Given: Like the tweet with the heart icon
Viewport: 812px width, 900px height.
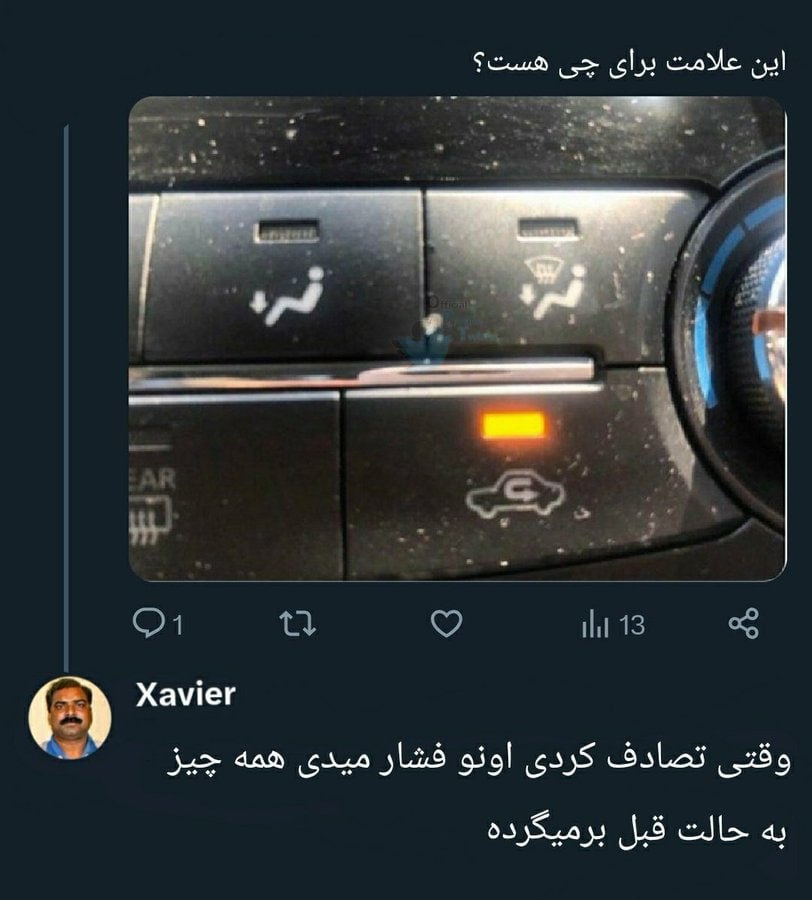Looking at the screenshot, I should (x=446, y=624).
